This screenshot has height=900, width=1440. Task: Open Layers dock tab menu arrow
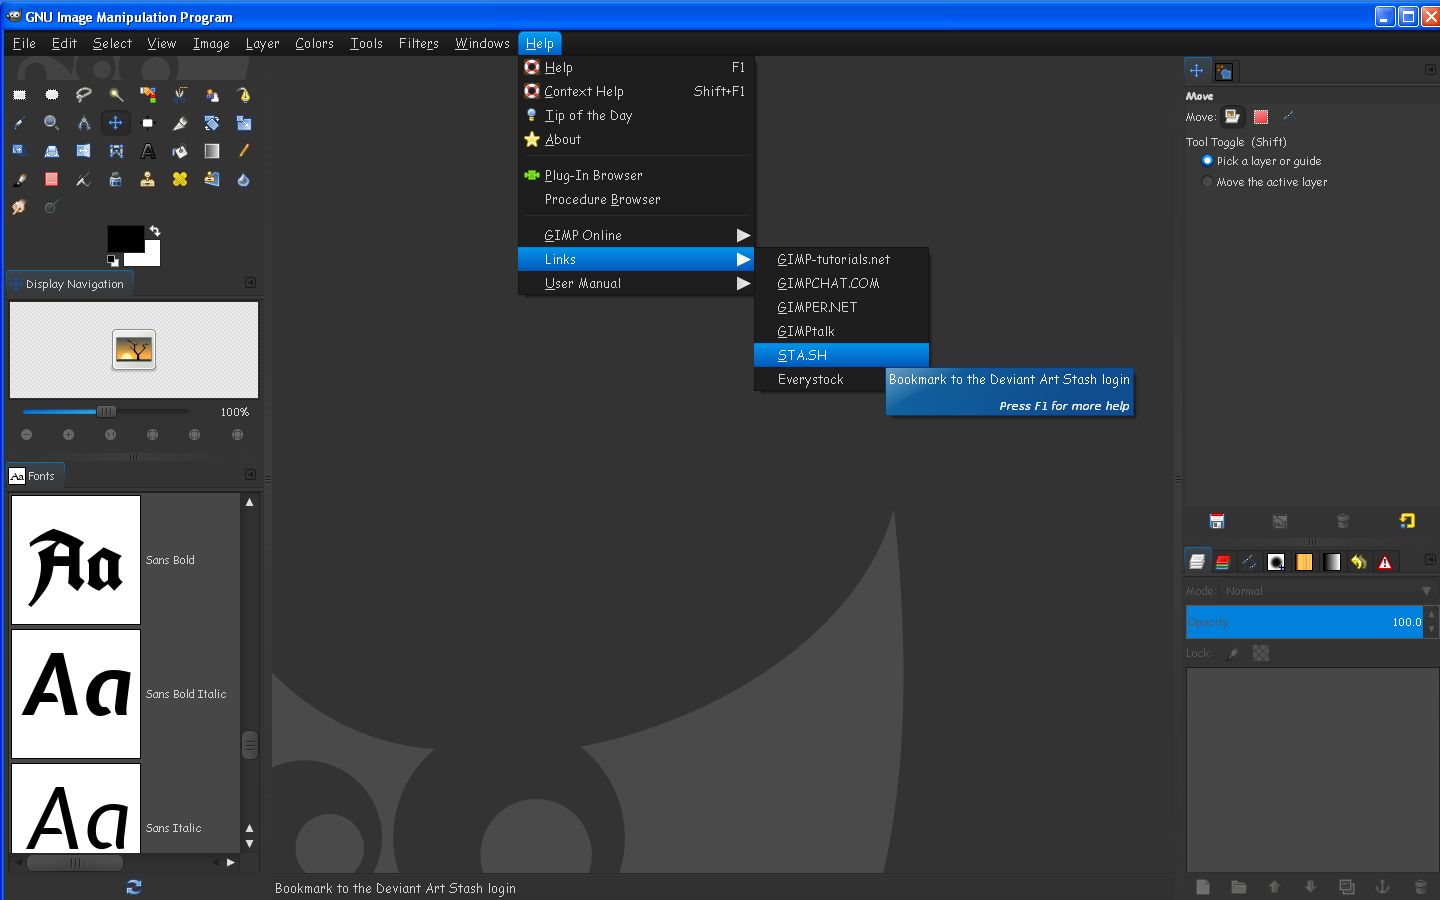(1430, 560)
